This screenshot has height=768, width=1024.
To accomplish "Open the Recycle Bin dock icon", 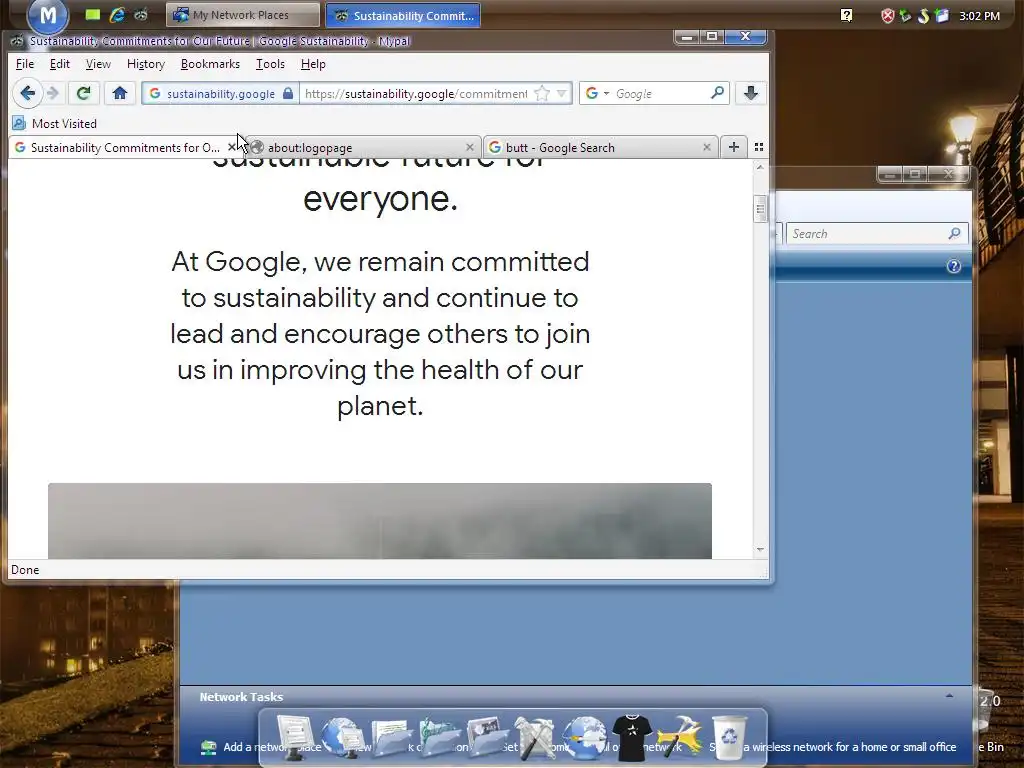I will point(728,737).
